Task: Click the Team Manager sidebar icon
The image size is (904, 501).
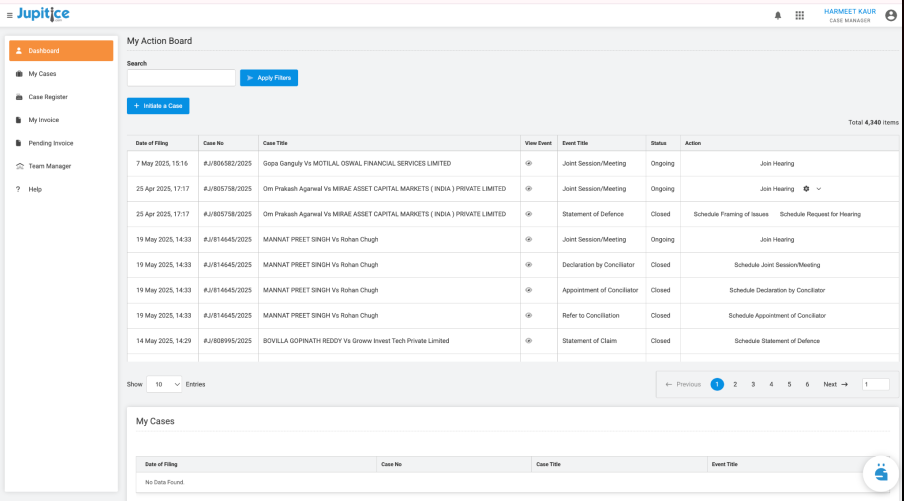Action: [19, 166]
